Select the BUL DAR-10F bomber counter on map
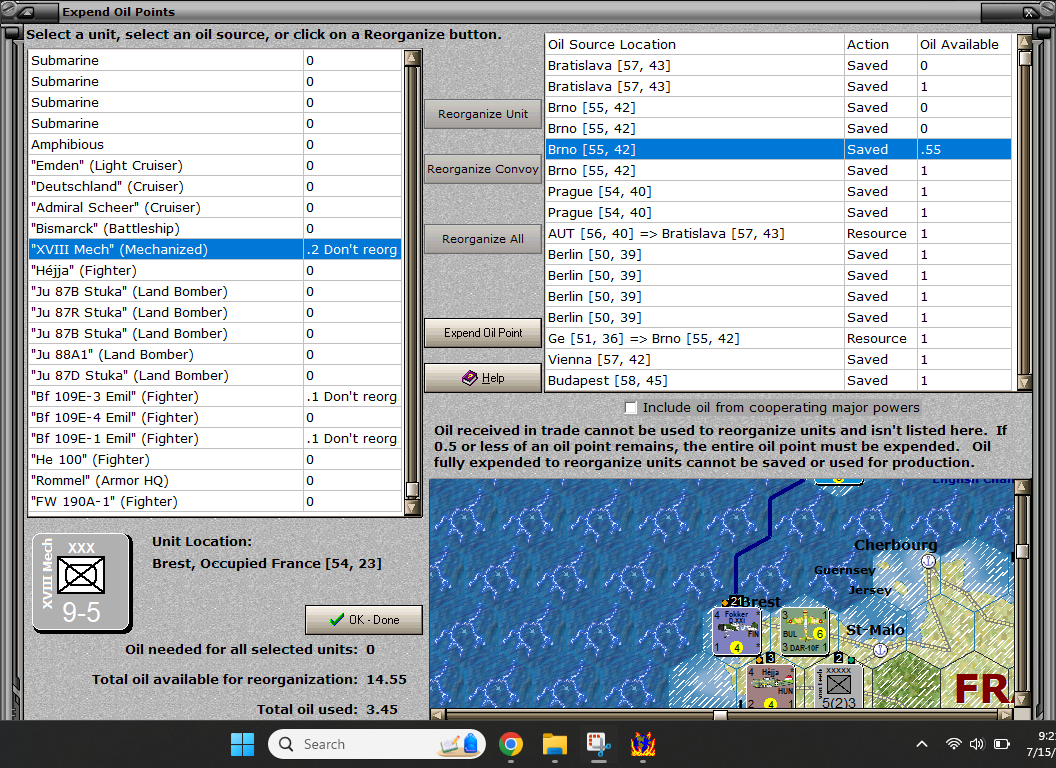 pos(804,631)
